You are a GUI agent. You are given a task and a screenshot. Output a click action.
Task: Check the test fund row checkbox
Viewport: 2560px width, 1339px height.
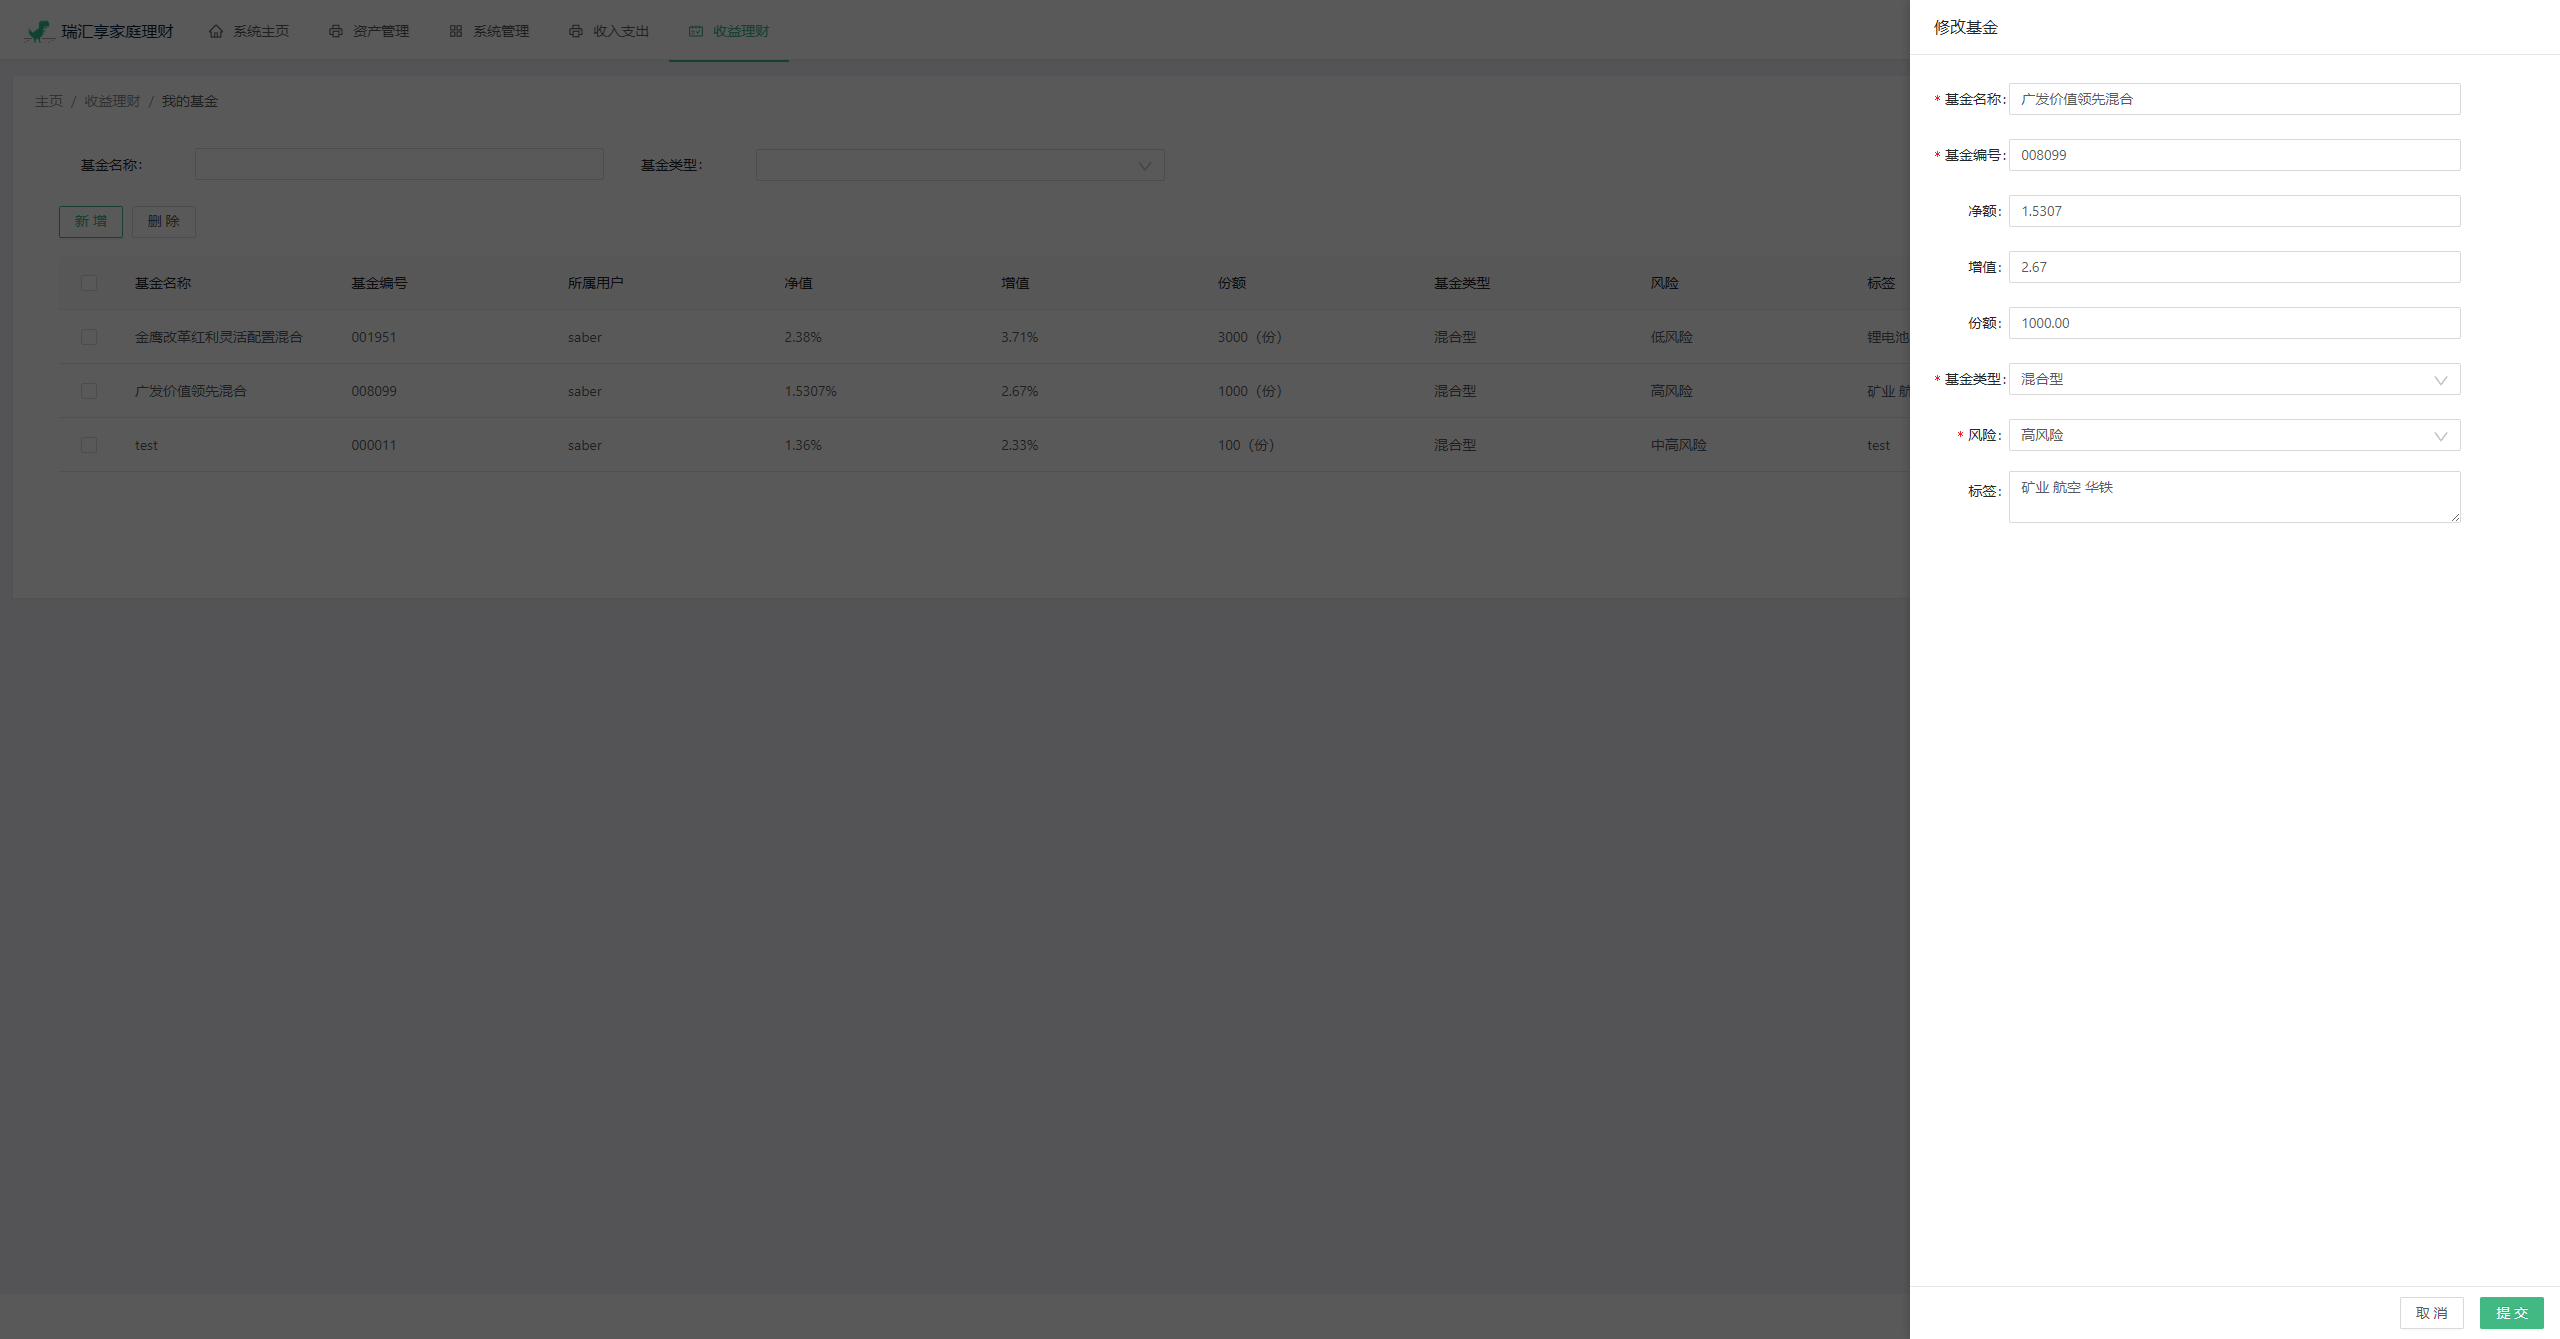point(89,445)
